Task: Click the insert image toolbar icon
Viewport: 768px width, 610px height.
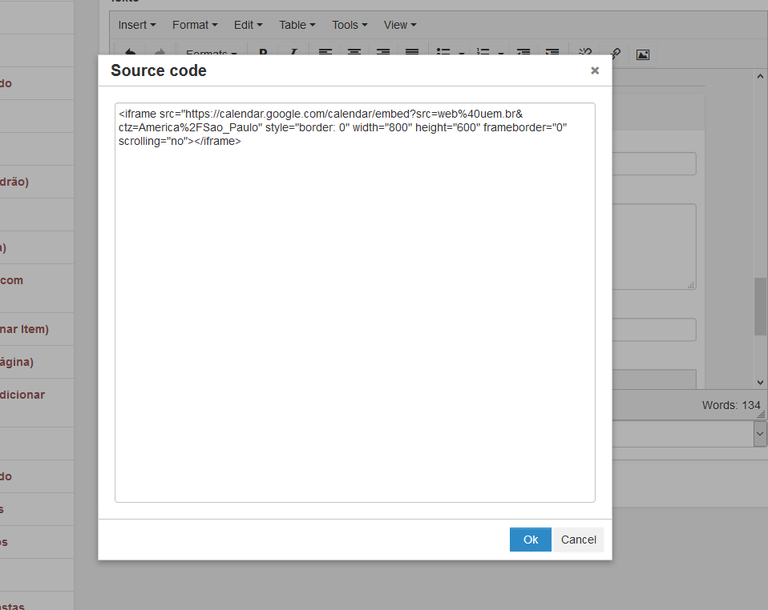Action: click(x=643, y=54)
